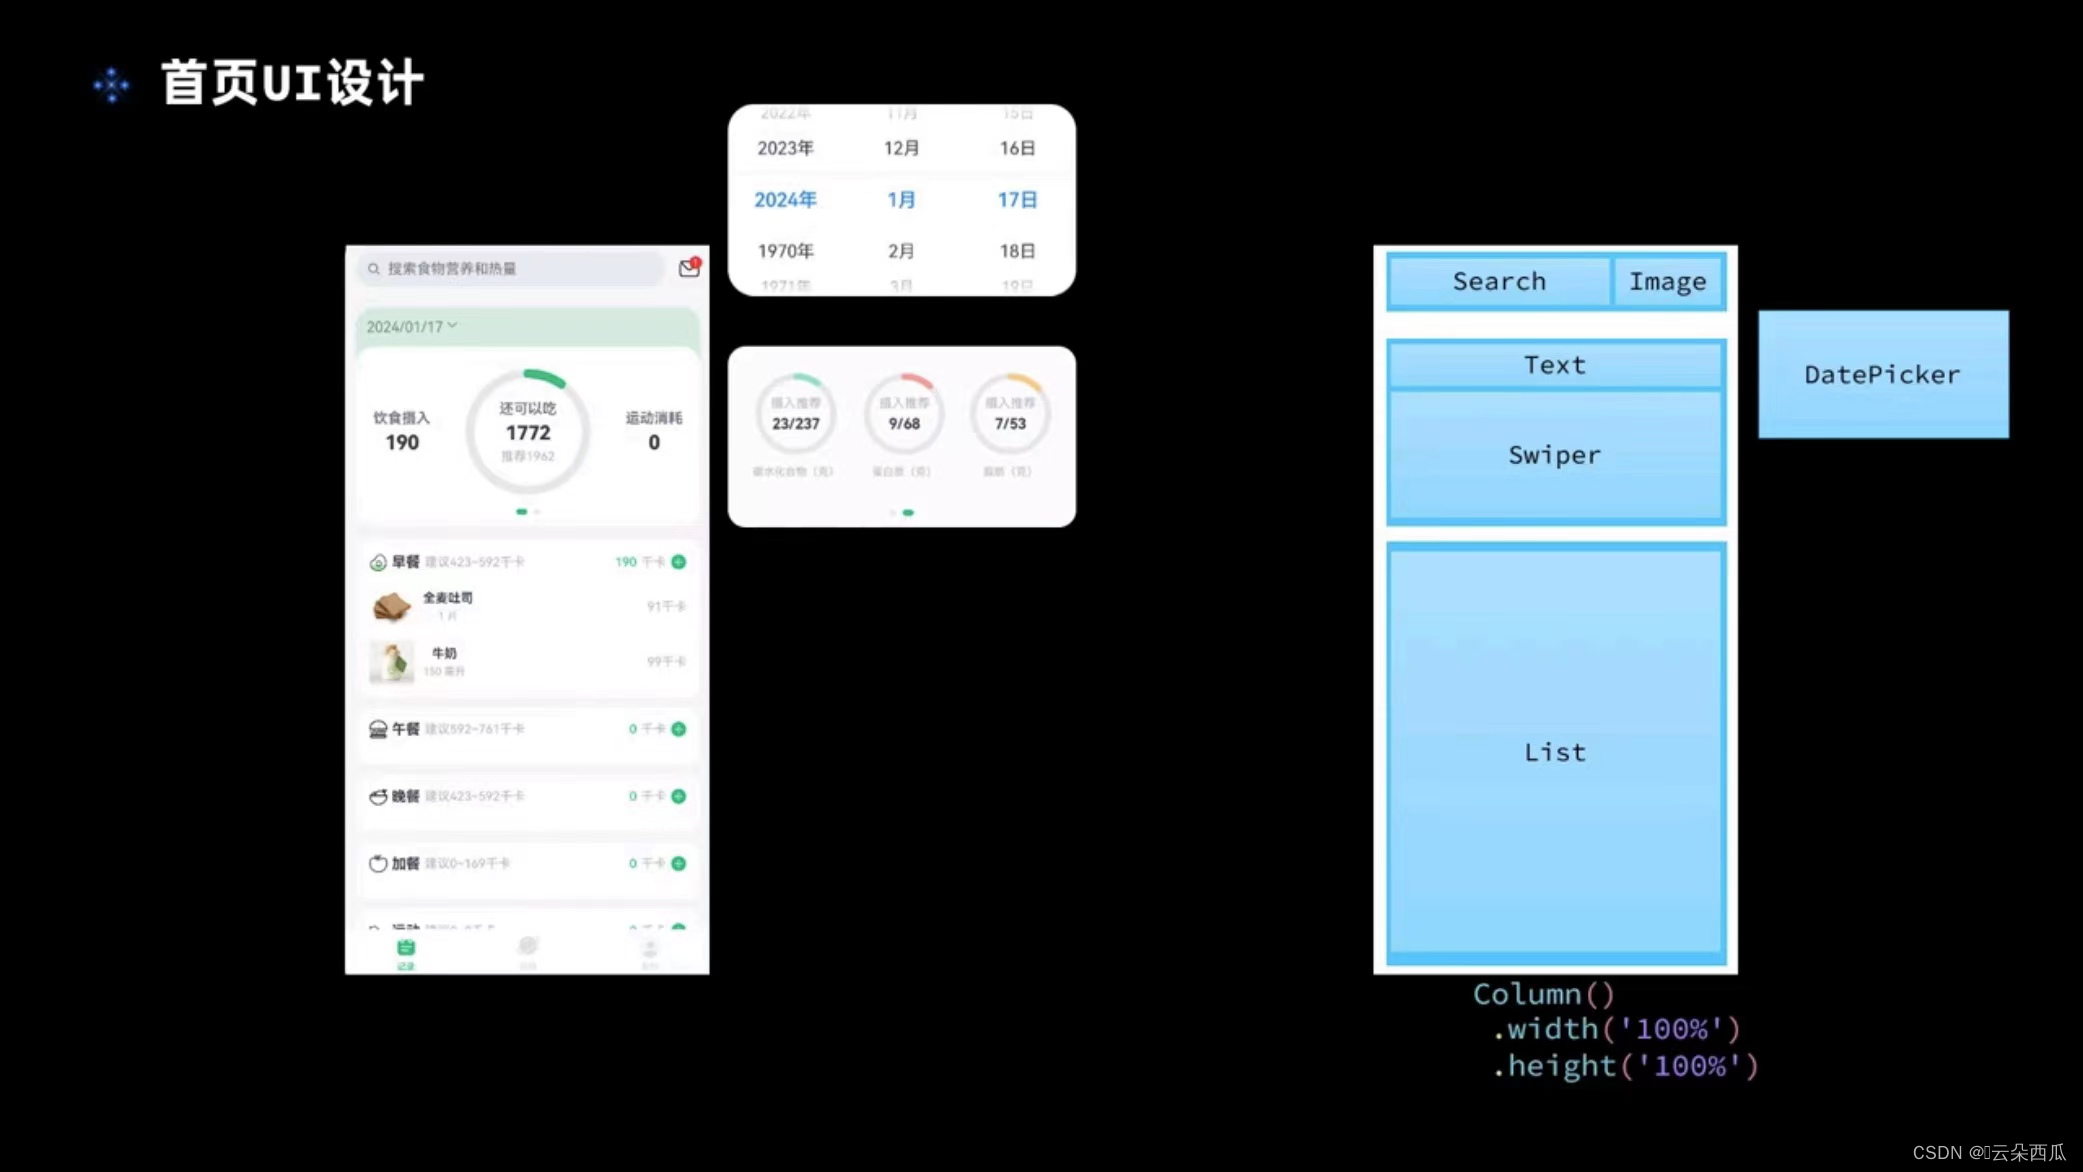The width and height of the screenshot is (2083, 1172).
Task: Select the Search tab in UI layout
Action: click(1499, 280)
